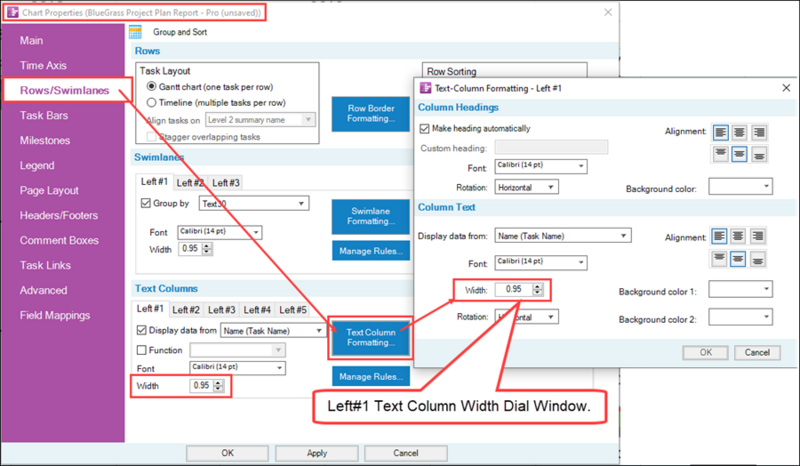The height and width of the screenshot is (466, 800).
Task: Click Row Border Formatting button
Action: tap(371, 114)
